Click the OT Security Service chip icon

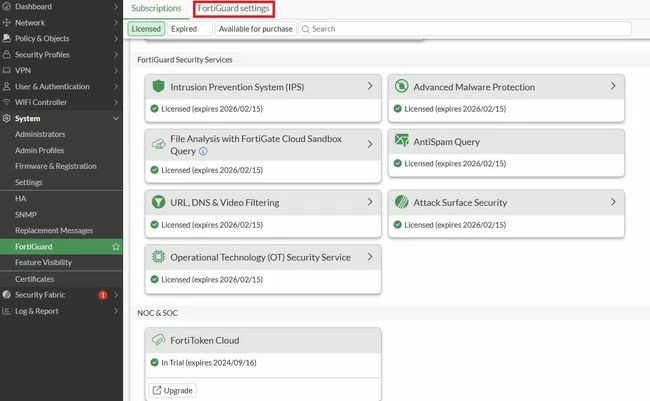click(158, 257)
